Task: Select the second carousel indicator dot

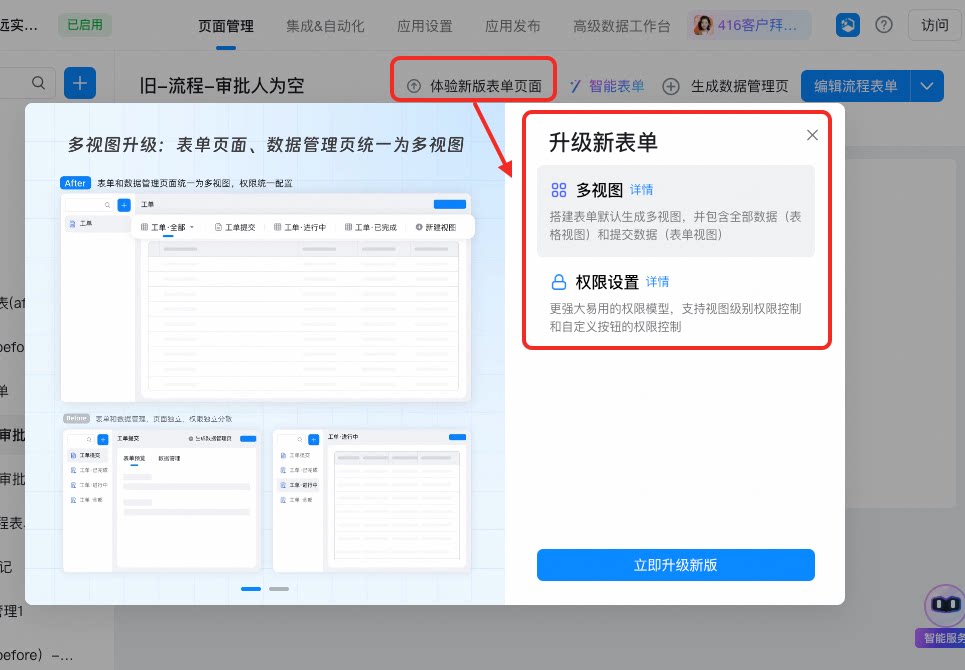Action: (279, 589)
